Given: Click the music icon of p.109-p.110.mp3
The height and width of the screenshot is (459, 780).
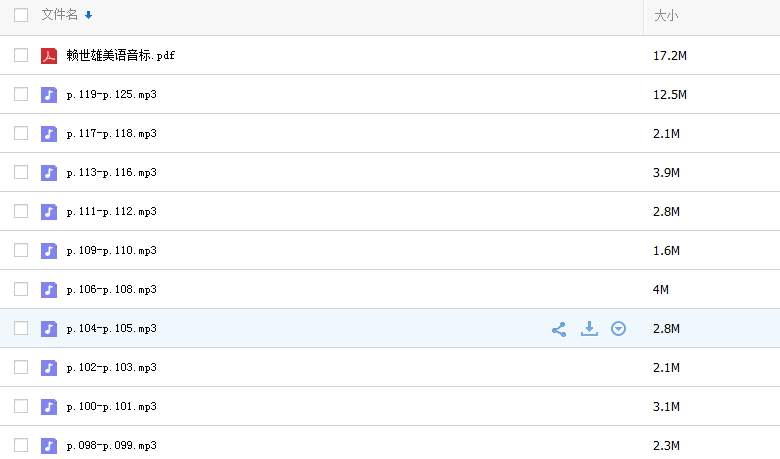Looking at the screenshot, I should coord(49,251).
